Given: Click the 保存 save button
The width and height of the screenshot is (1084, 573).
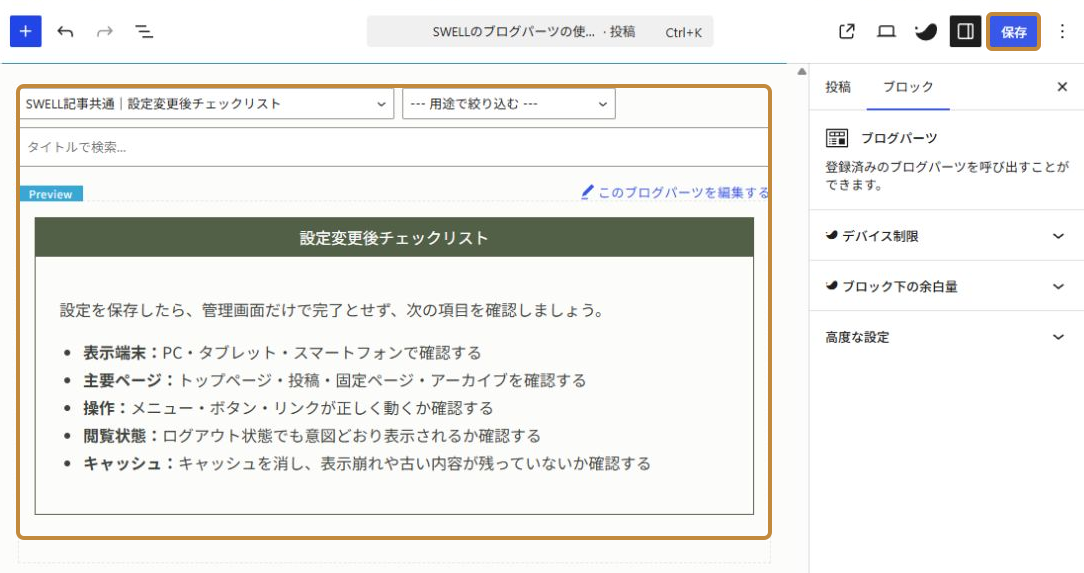Looking at the screenshot, I should (1013, 32).
